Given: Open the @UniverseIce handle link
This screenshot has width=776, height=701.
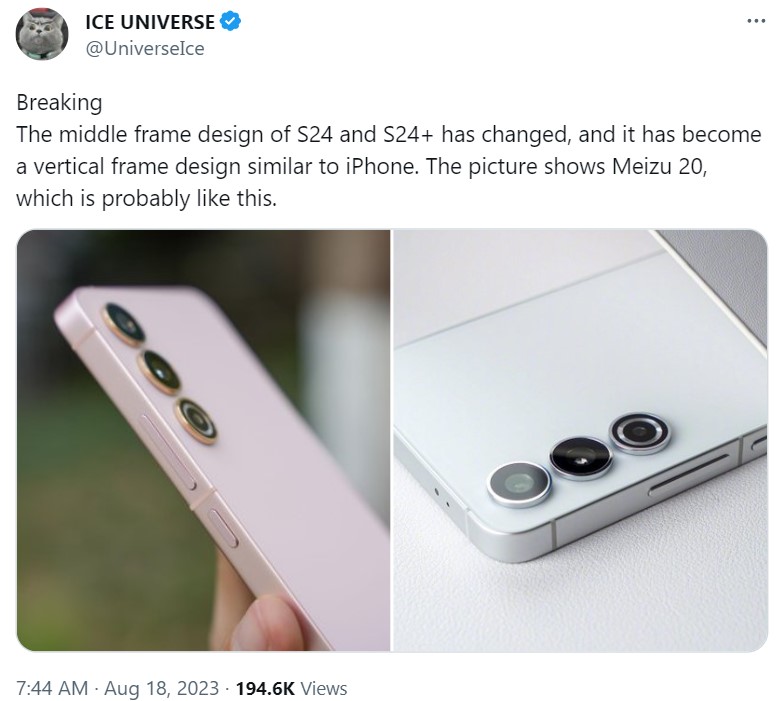Looking at the screenshot, I should click(145, 49).
